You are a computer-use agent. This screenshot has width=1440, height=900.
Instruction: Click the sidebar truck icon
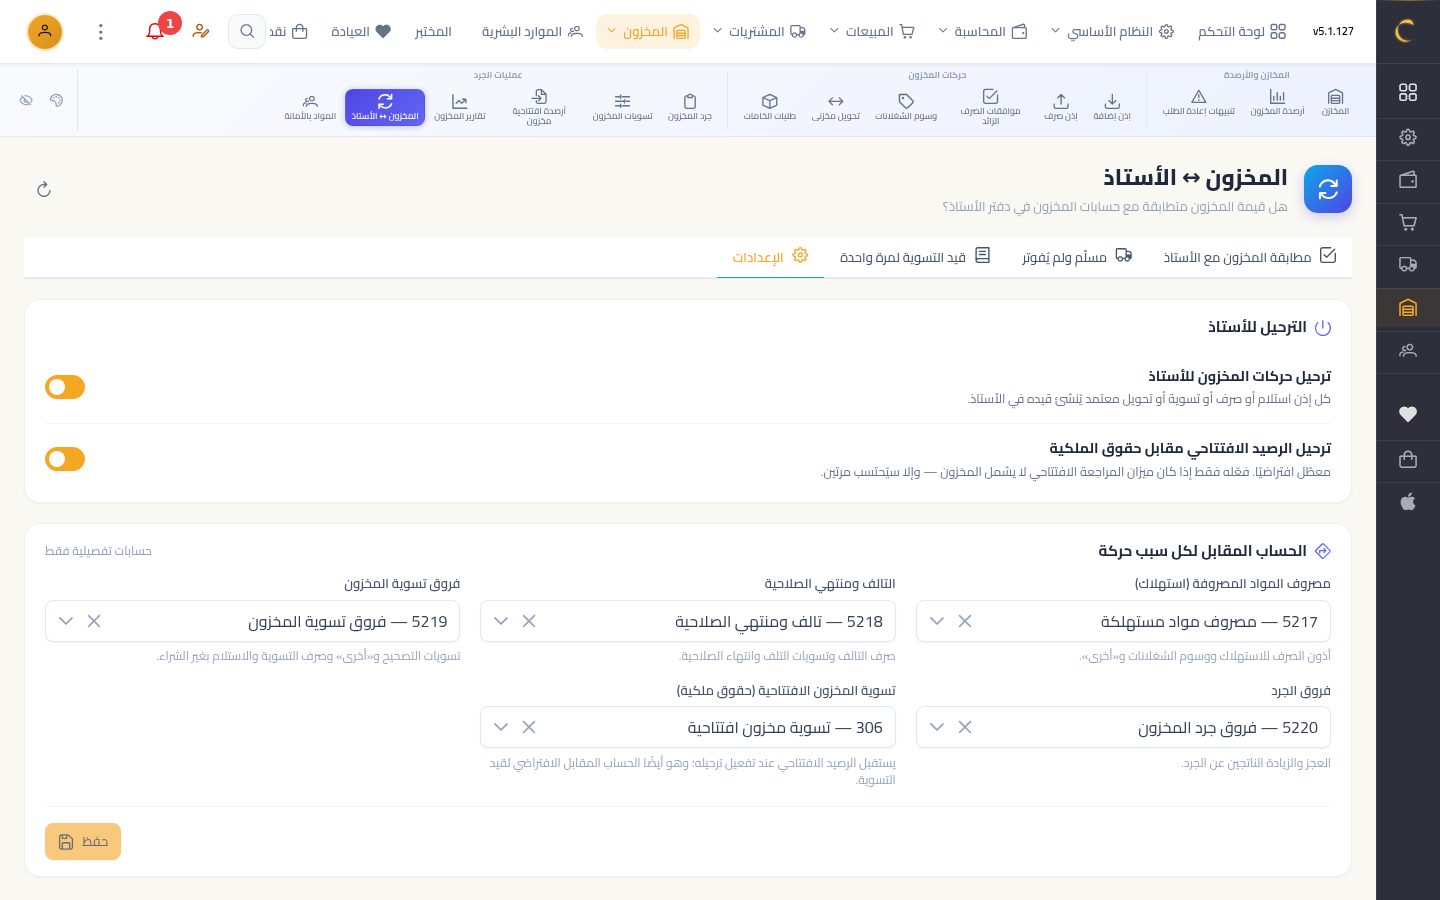click(1408, 265)
